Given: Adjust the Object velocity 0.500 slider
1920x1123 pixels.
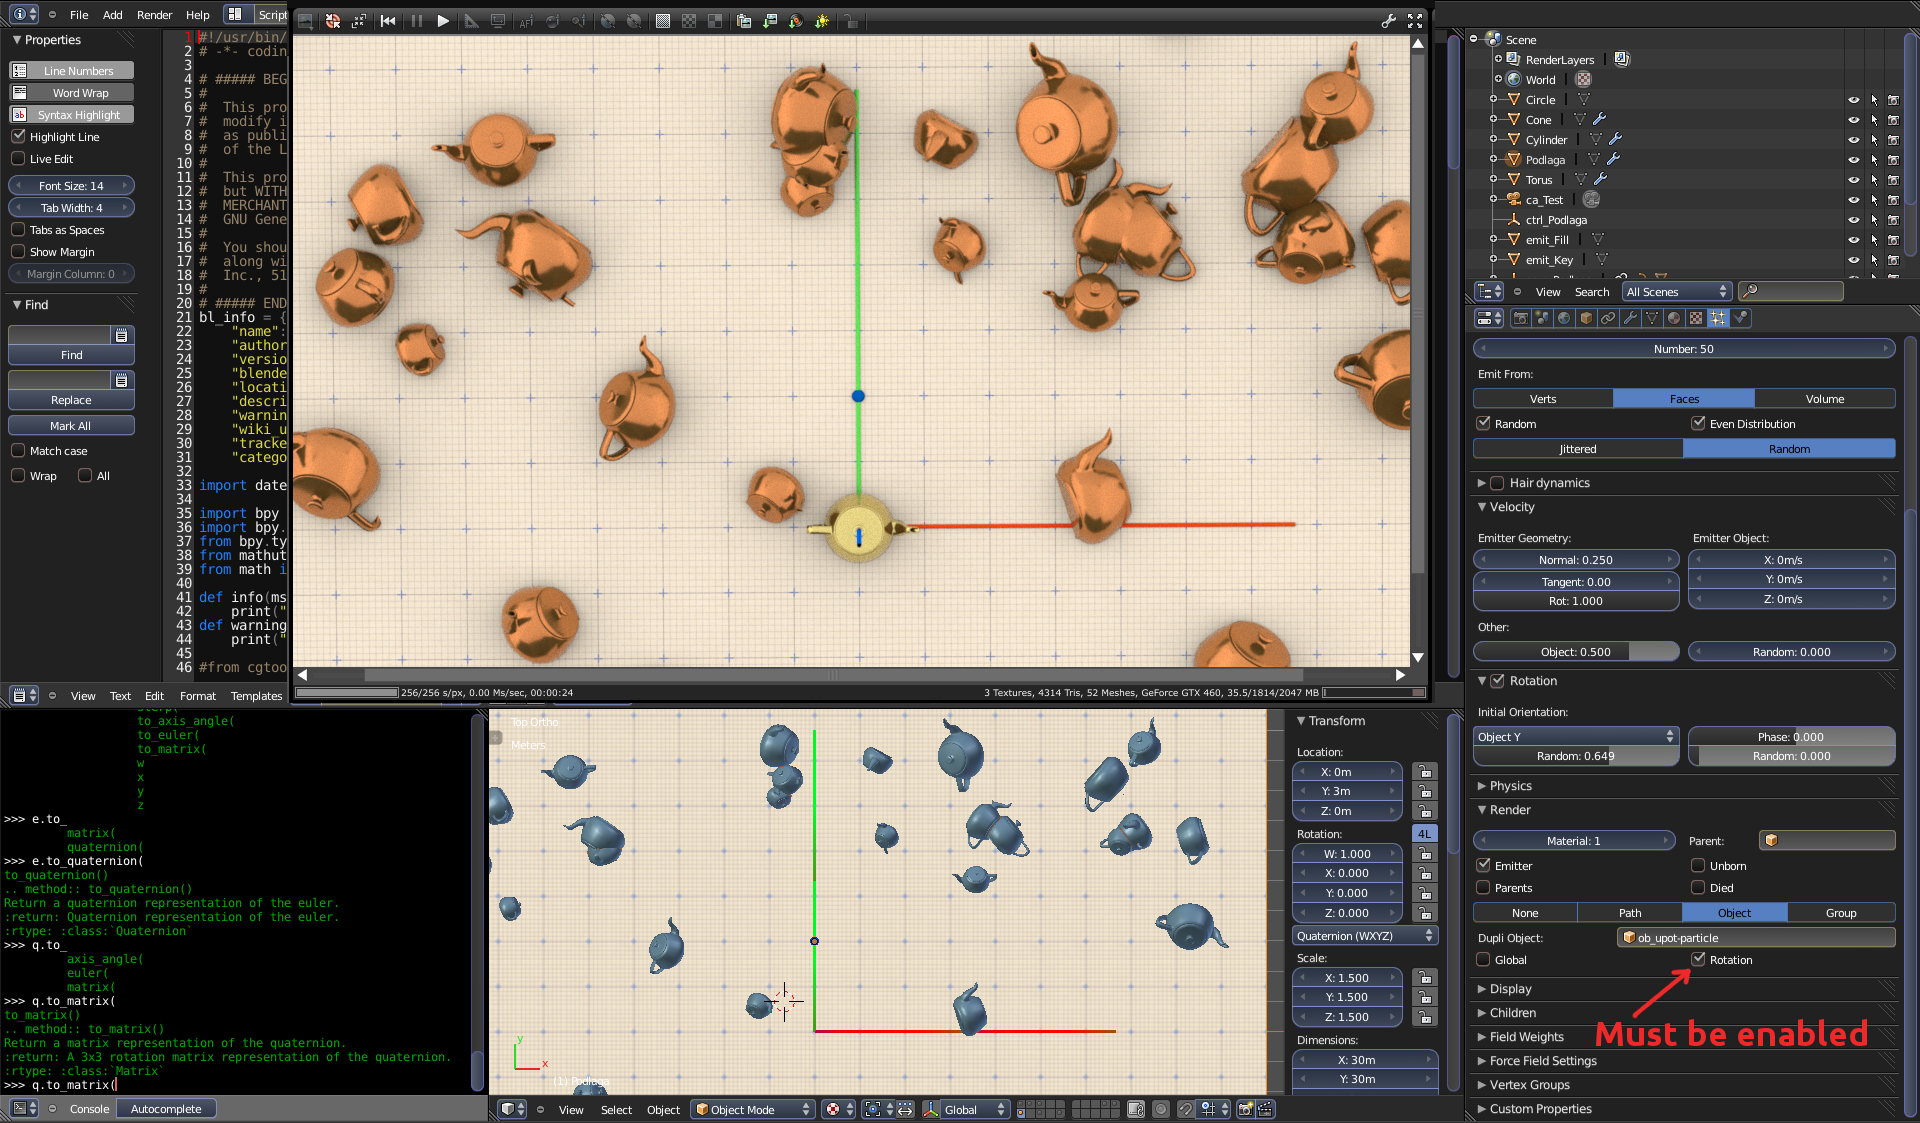Looking at the screenshot, I should point(1575,652).
